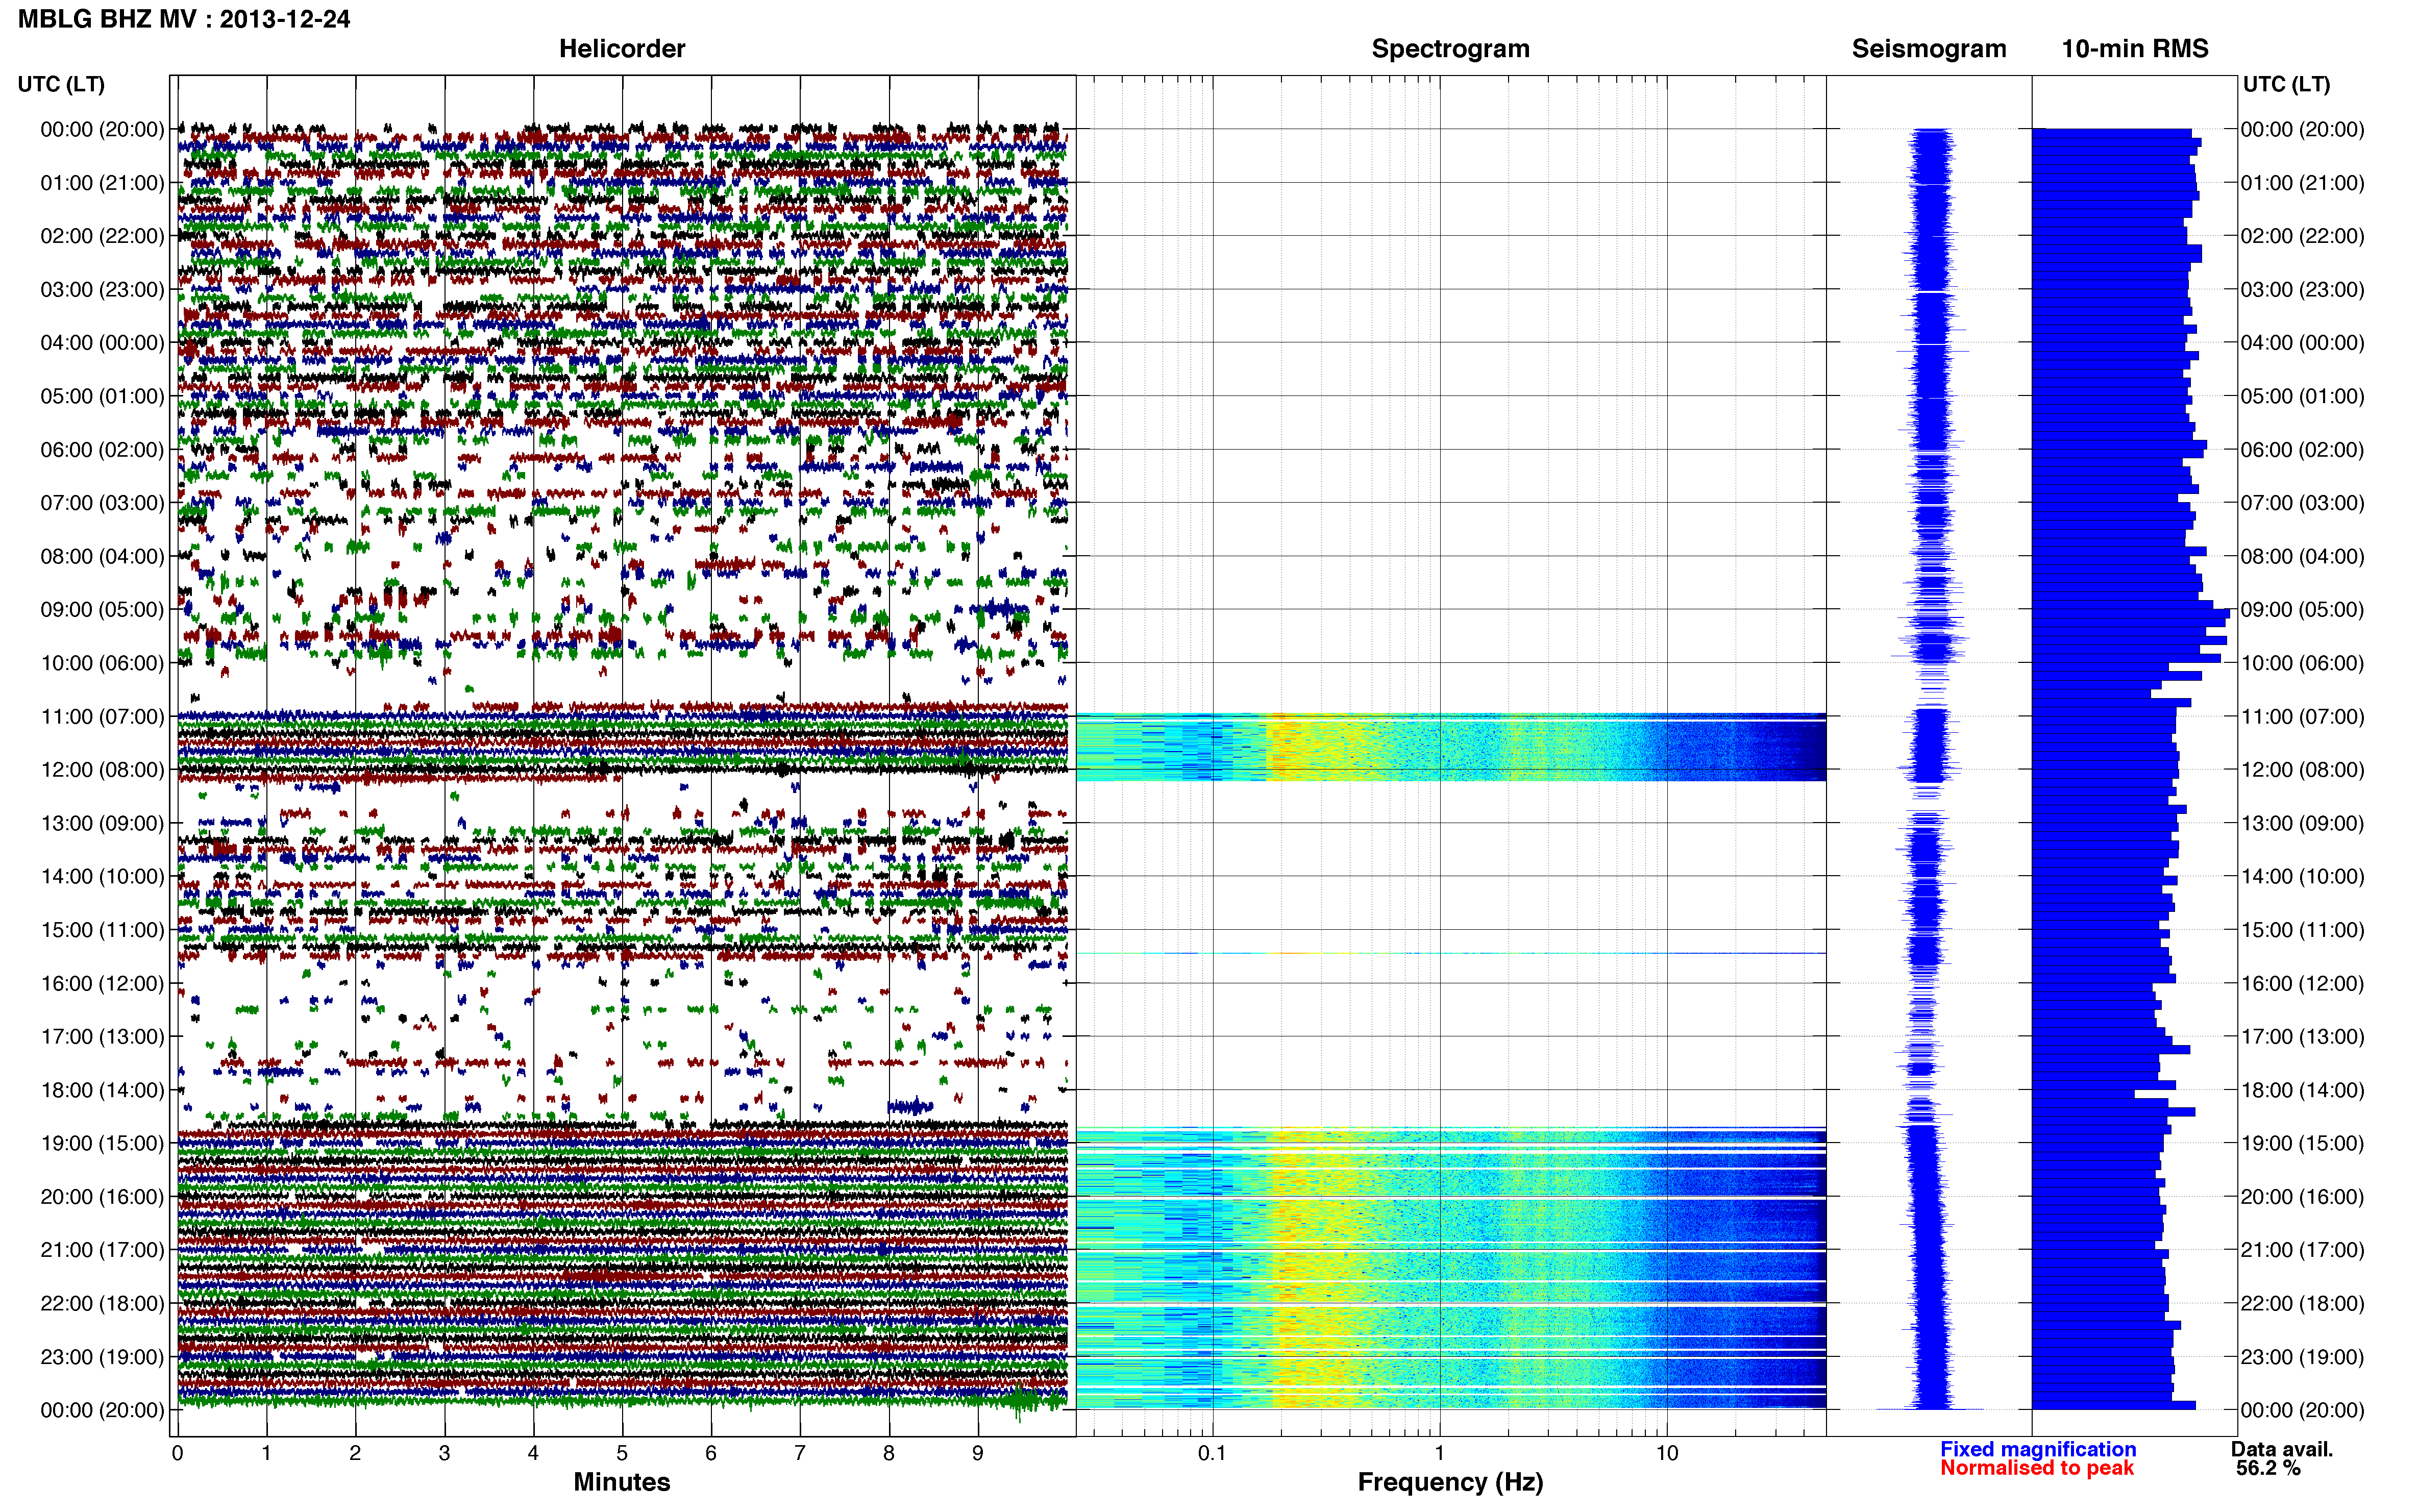2419x1512 pixels.
Task: Click the thin spectrogram line near 15:30
Action: (1450, 953)
